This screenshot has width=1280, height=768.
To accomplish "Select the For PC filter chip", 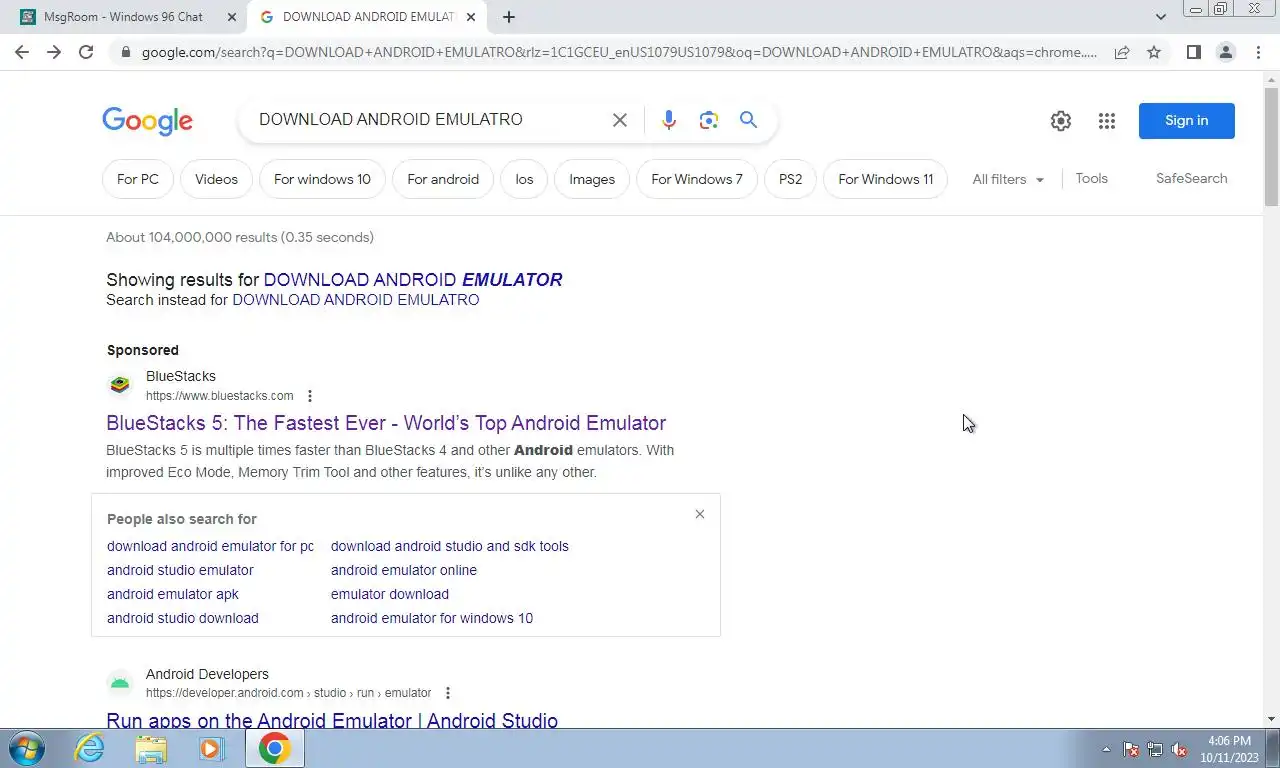I will click(138, 179).
